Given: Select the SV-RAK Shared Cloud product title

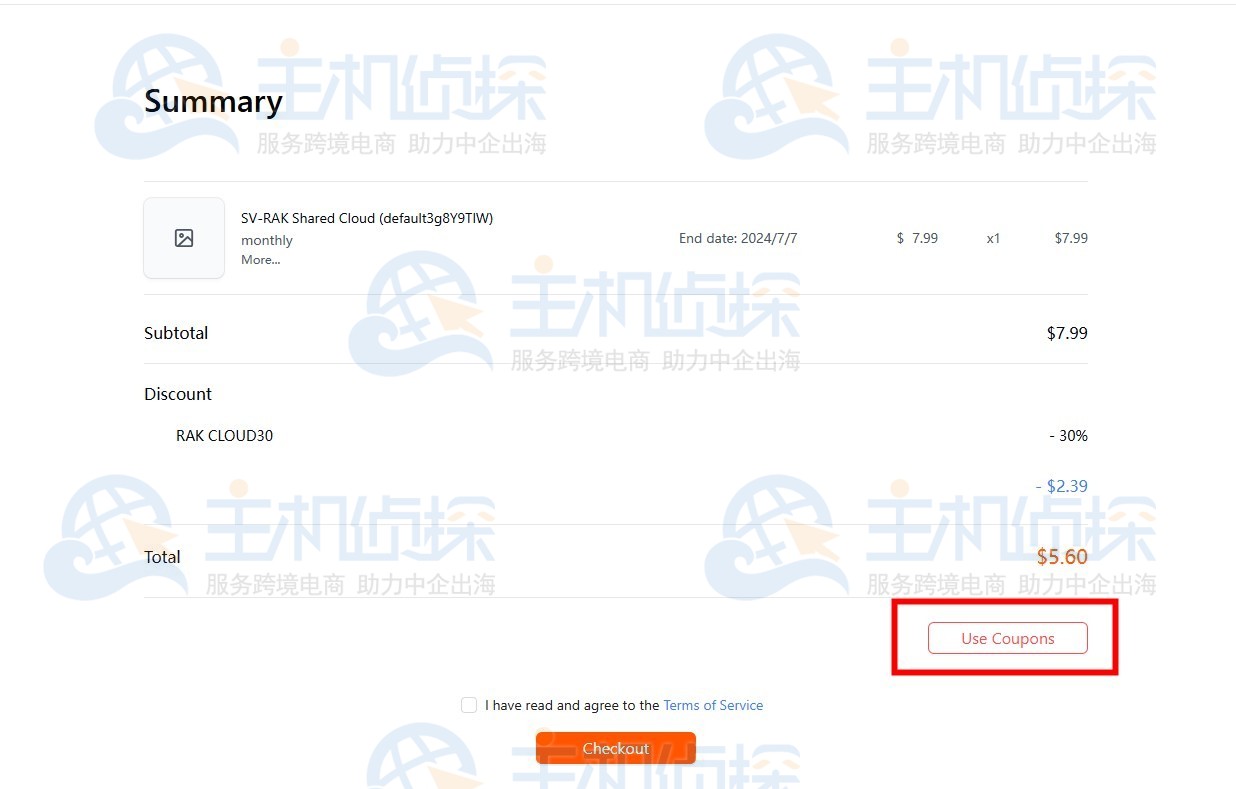Looking at the screenshot, I should point(367,218).
